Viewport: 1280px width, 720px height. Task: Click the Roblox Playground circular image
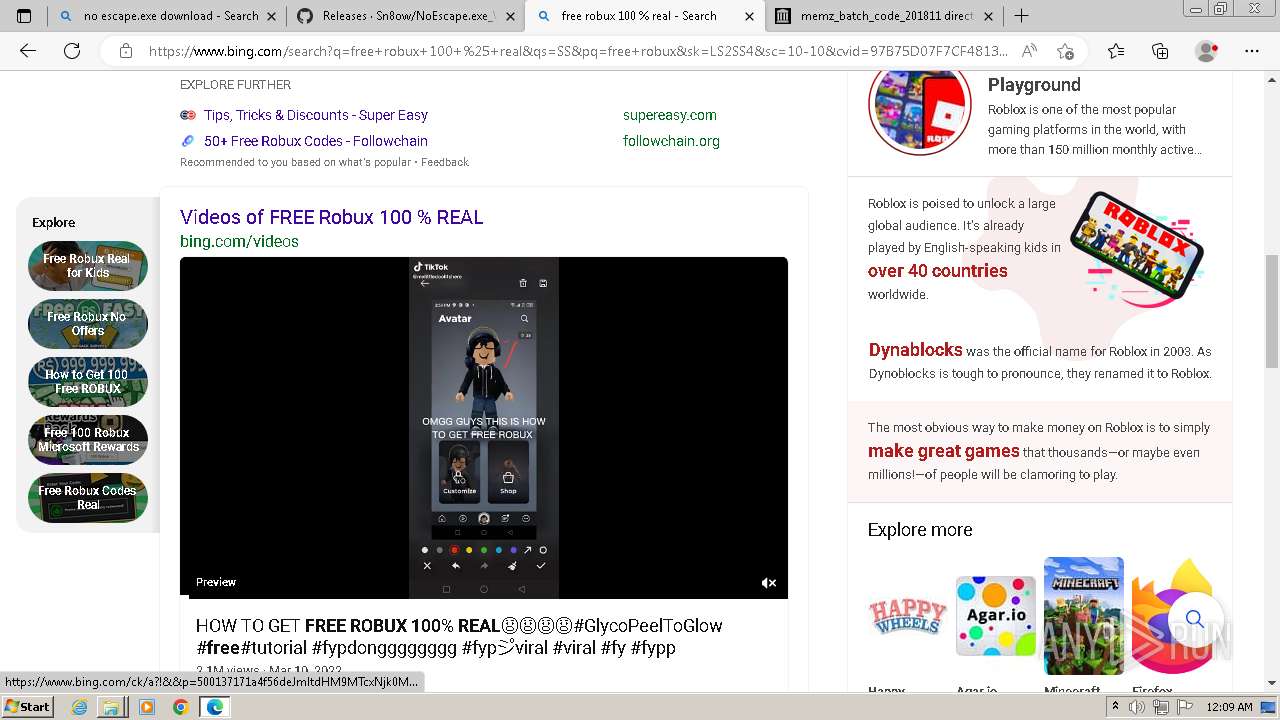pyautogui.click(x=920, y=104)
